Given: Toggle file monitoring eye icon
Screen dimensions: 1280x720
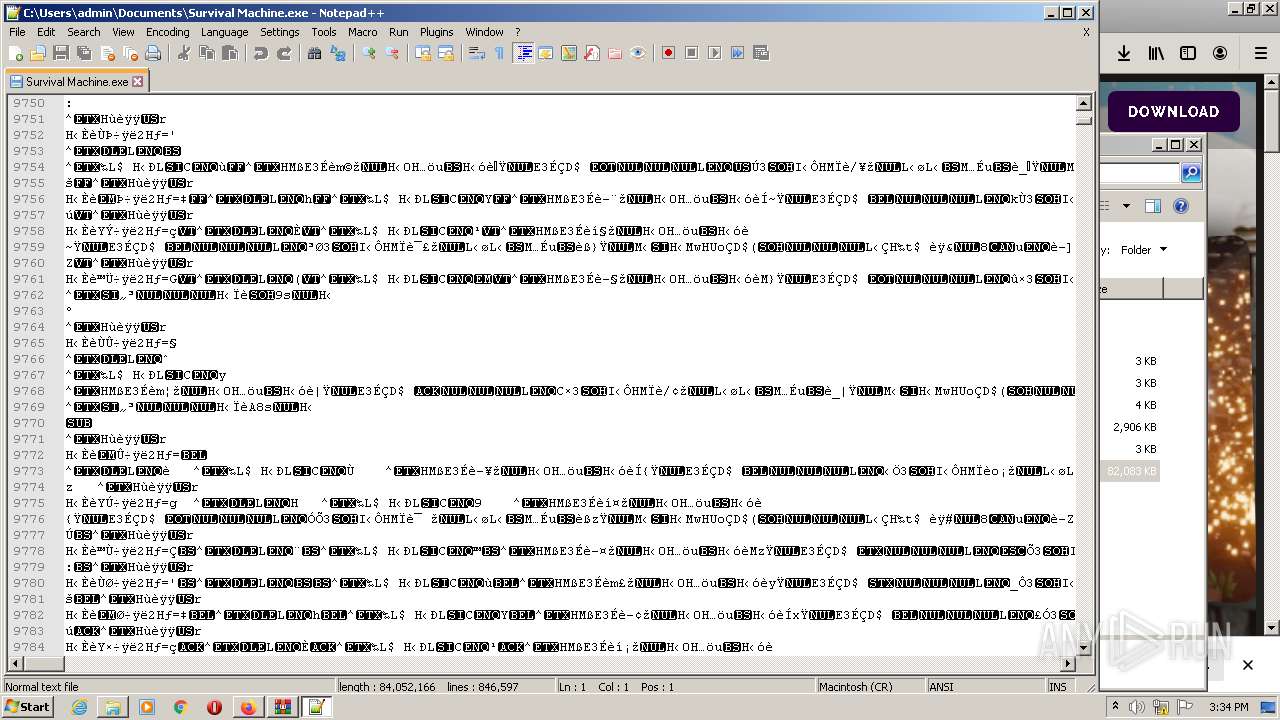Looking at the screenshot, I should point(638,53).
